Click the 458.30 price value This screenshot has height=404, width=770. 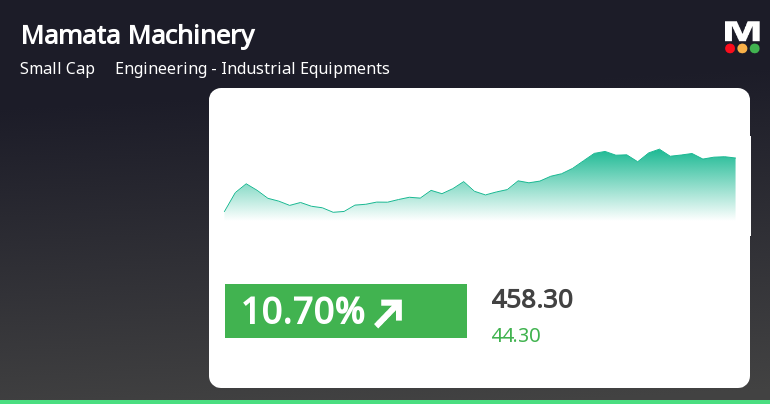point(532,299)
